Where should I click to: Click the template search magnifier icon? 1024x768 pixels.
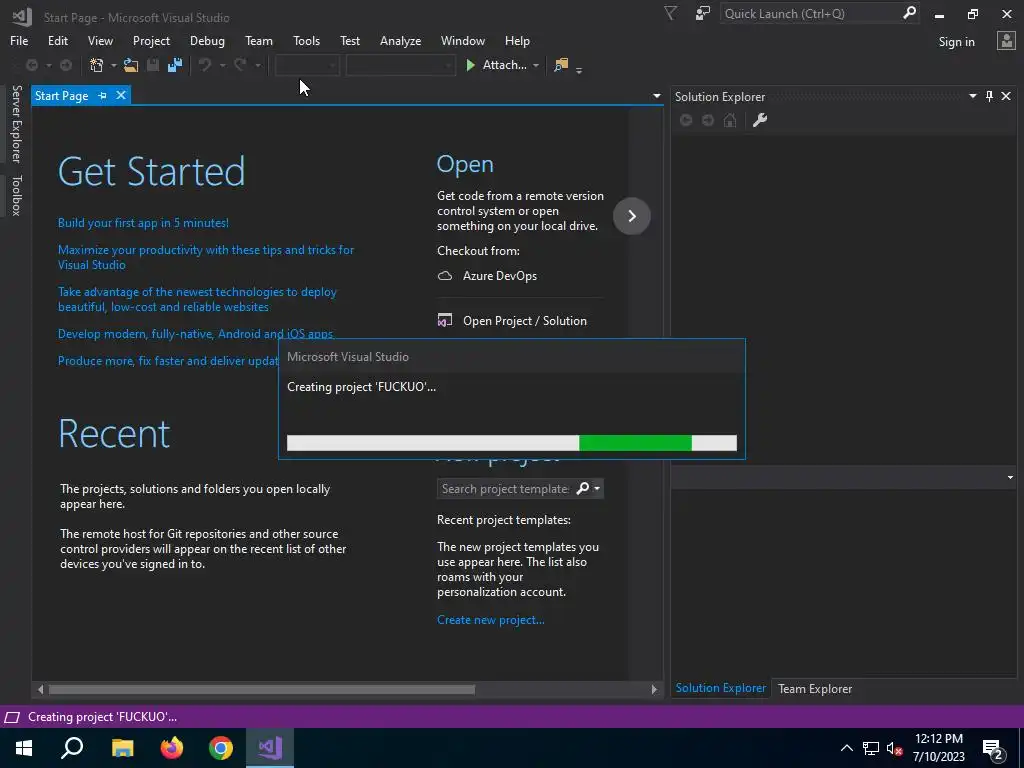[x=583, y=488]
